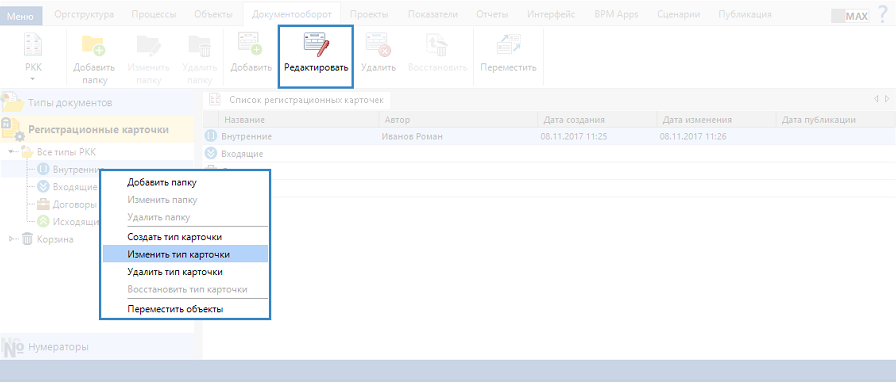The image size is (896, 382).
Task: Click the Изменить папку ribbon icon
Action: pos(148,46)
